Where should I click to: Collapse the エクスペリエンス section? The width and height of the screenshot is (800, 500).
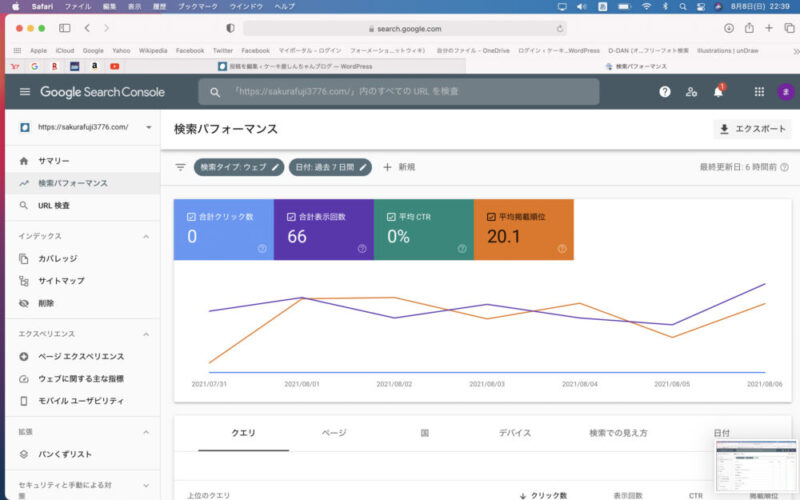click(x=146, y=334)
